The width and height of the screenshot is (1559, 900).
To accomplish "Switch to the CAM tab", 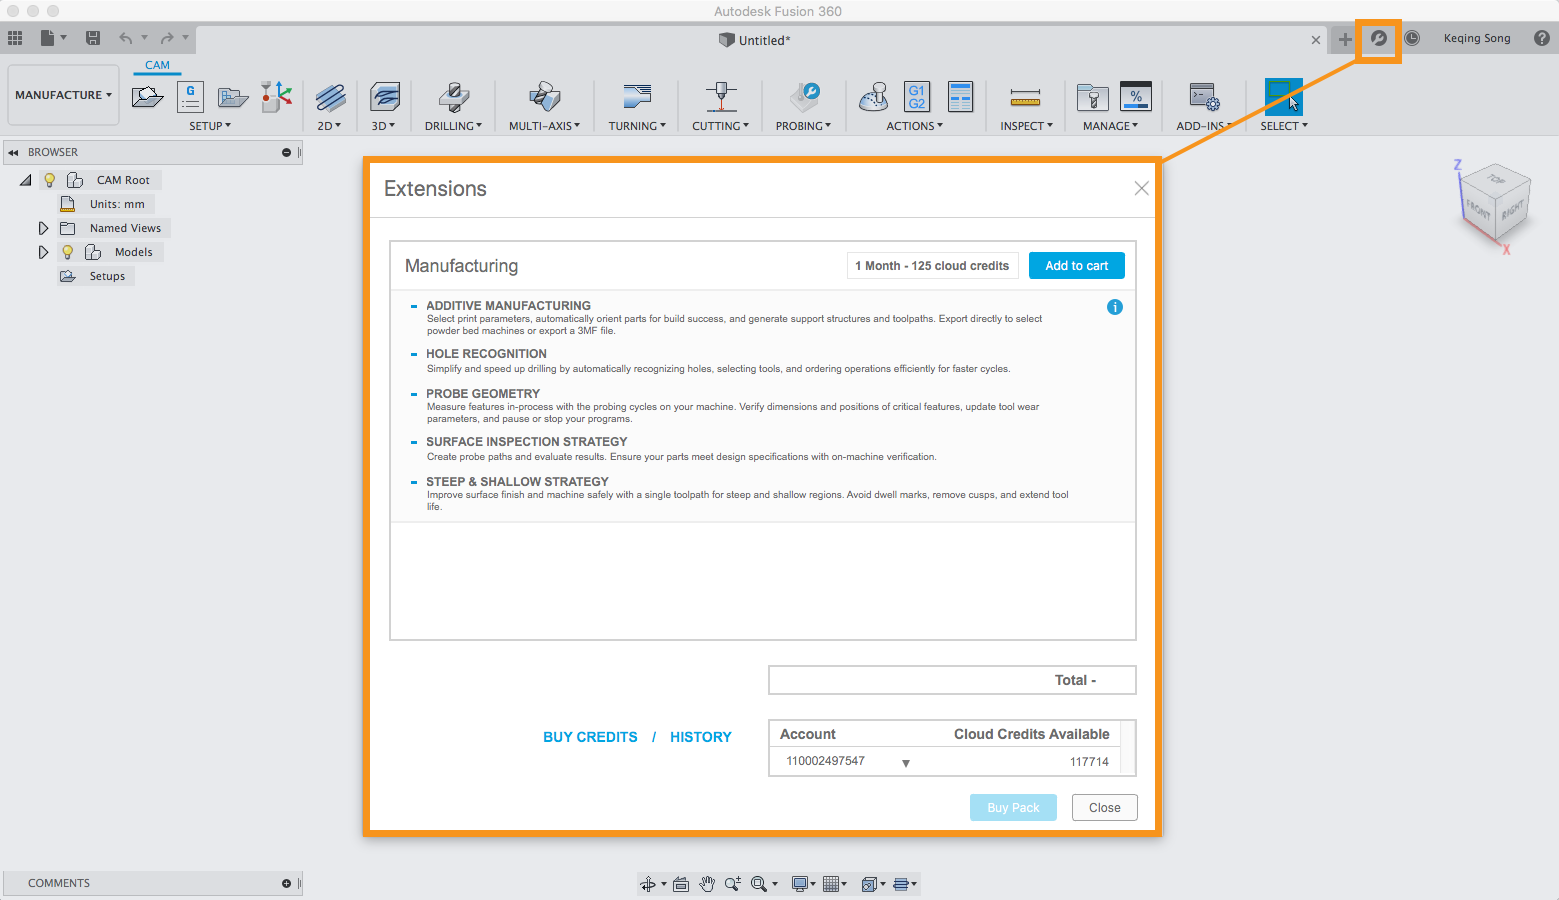I will click(158, 65).
